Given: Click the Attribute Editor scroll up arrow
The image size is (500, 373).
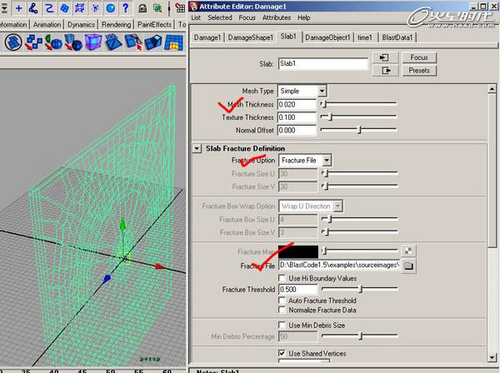Looking at the screenshot, I should pyautogui.click(x=492, y=89).
